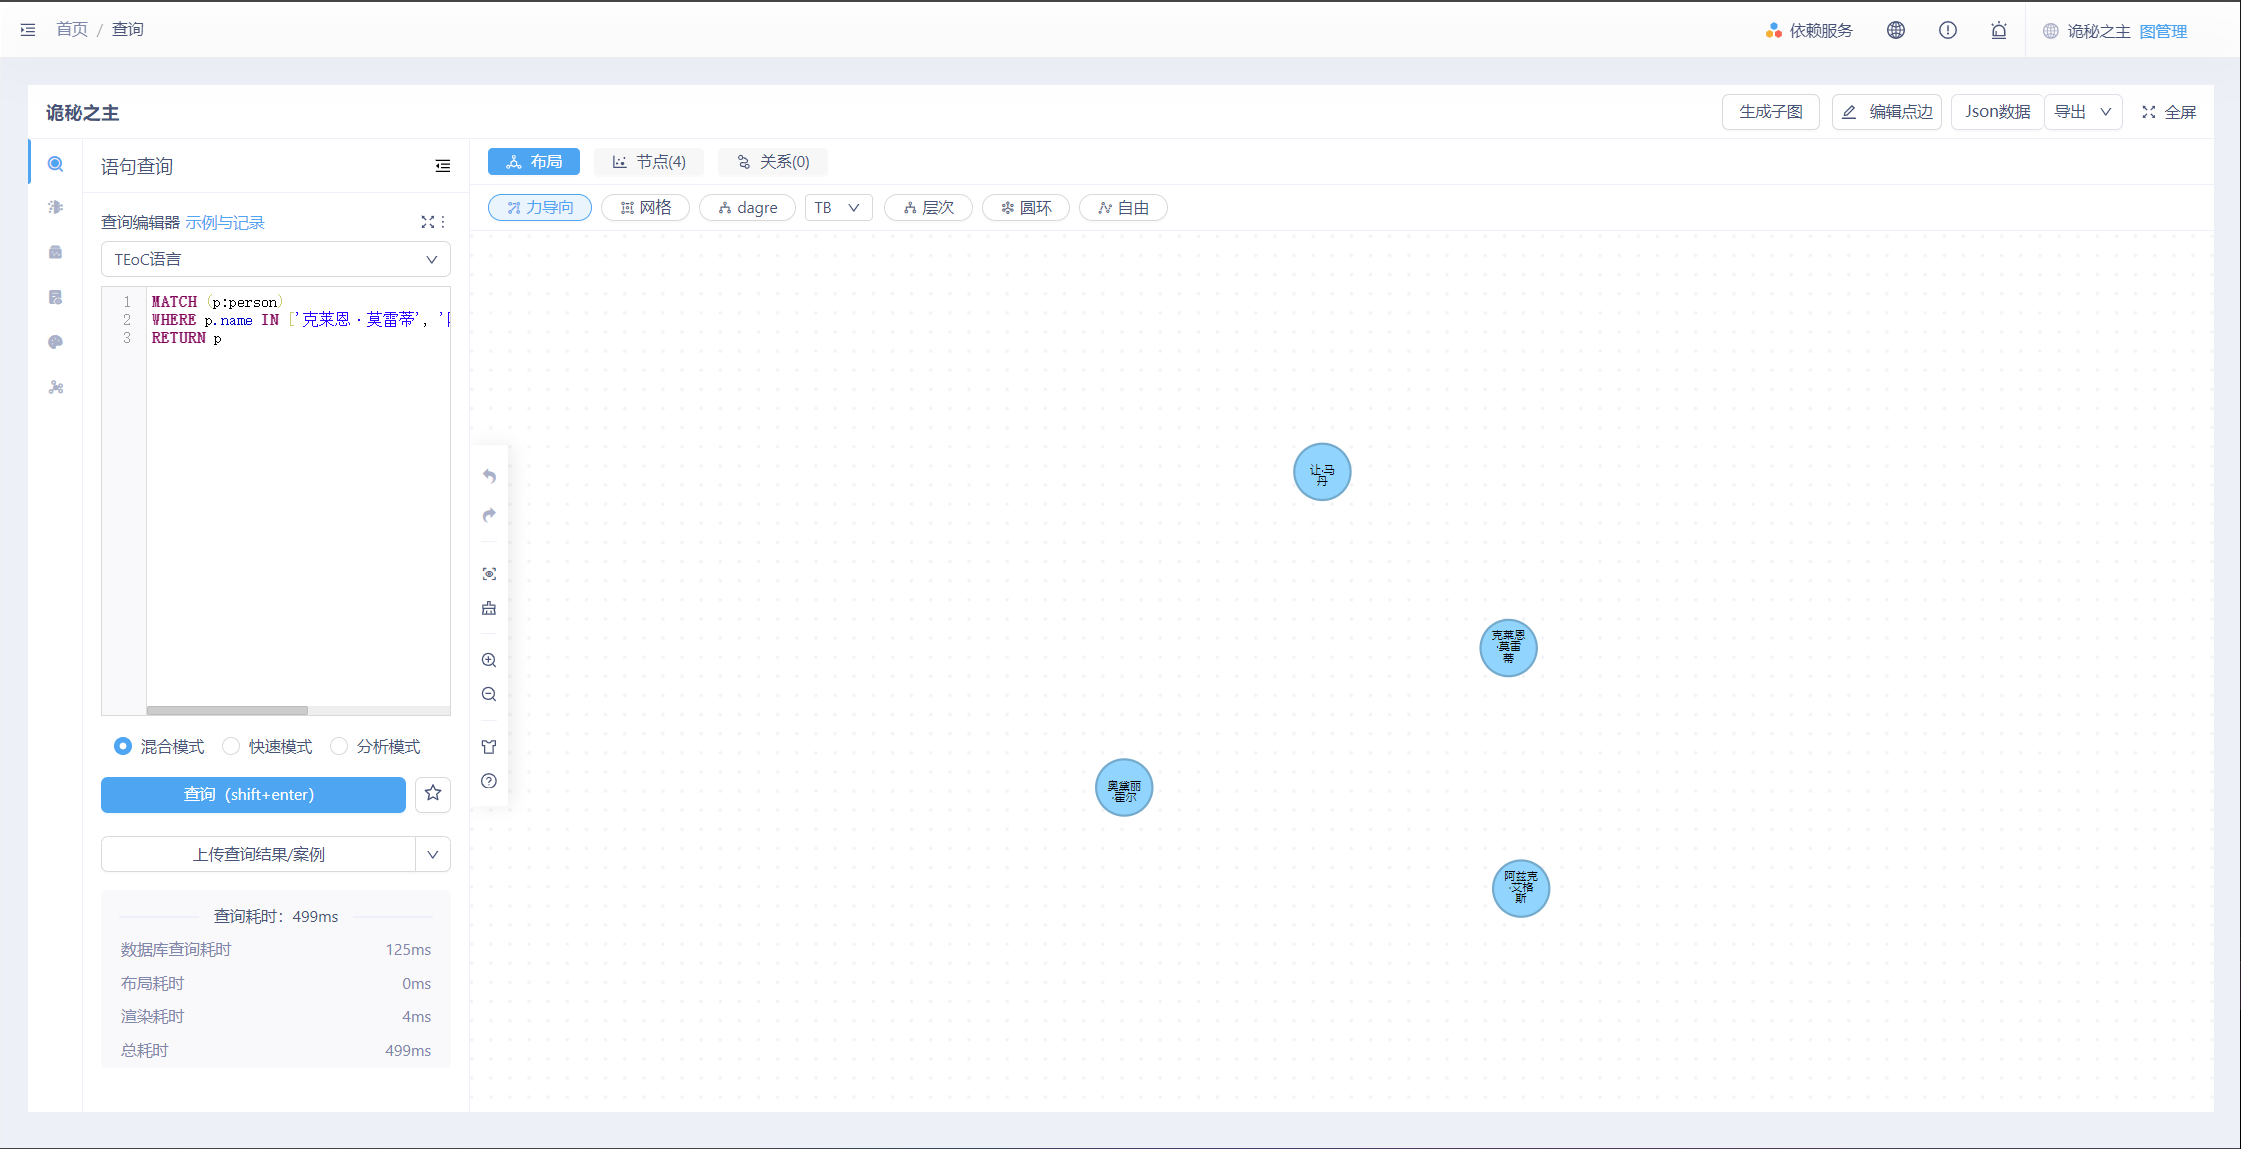This screenshot has width=2241, height=1149.
Task: Select the 分析模式 radio button
Action: [x=339, y=746]
